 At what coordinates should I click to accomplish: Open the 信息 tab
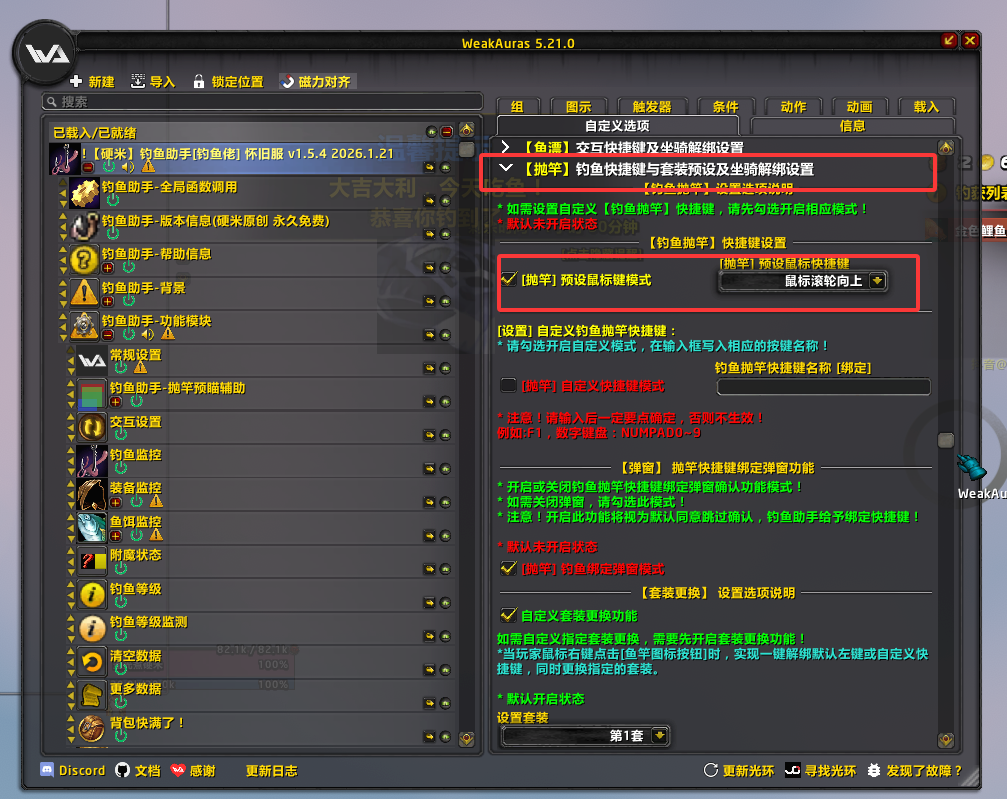pos(852,125)
